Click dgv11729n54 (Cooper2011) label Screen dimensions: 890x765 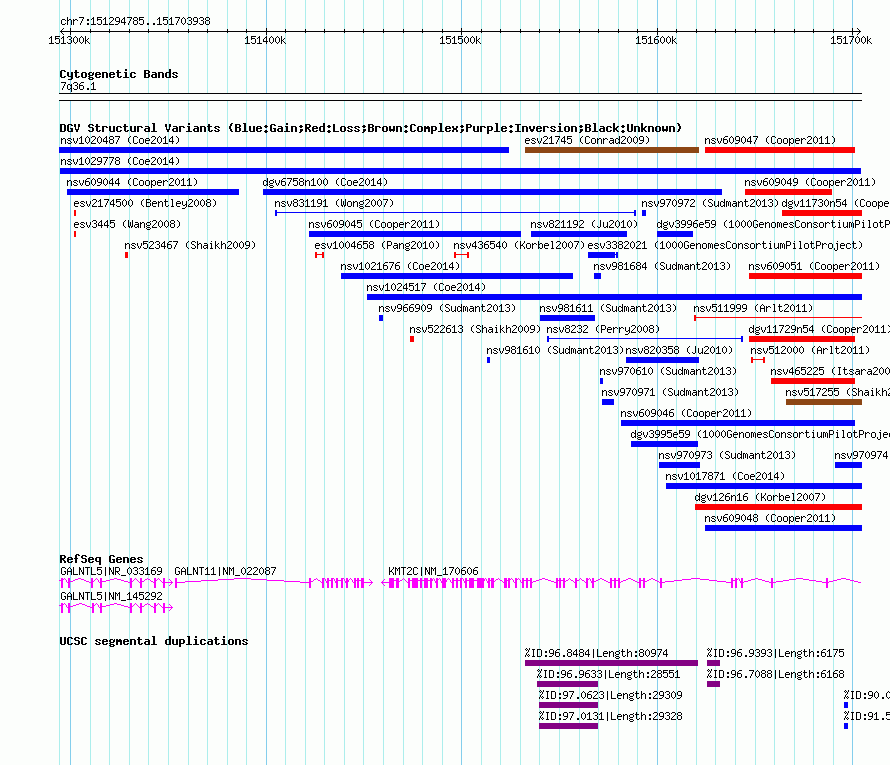click(818, 329)
